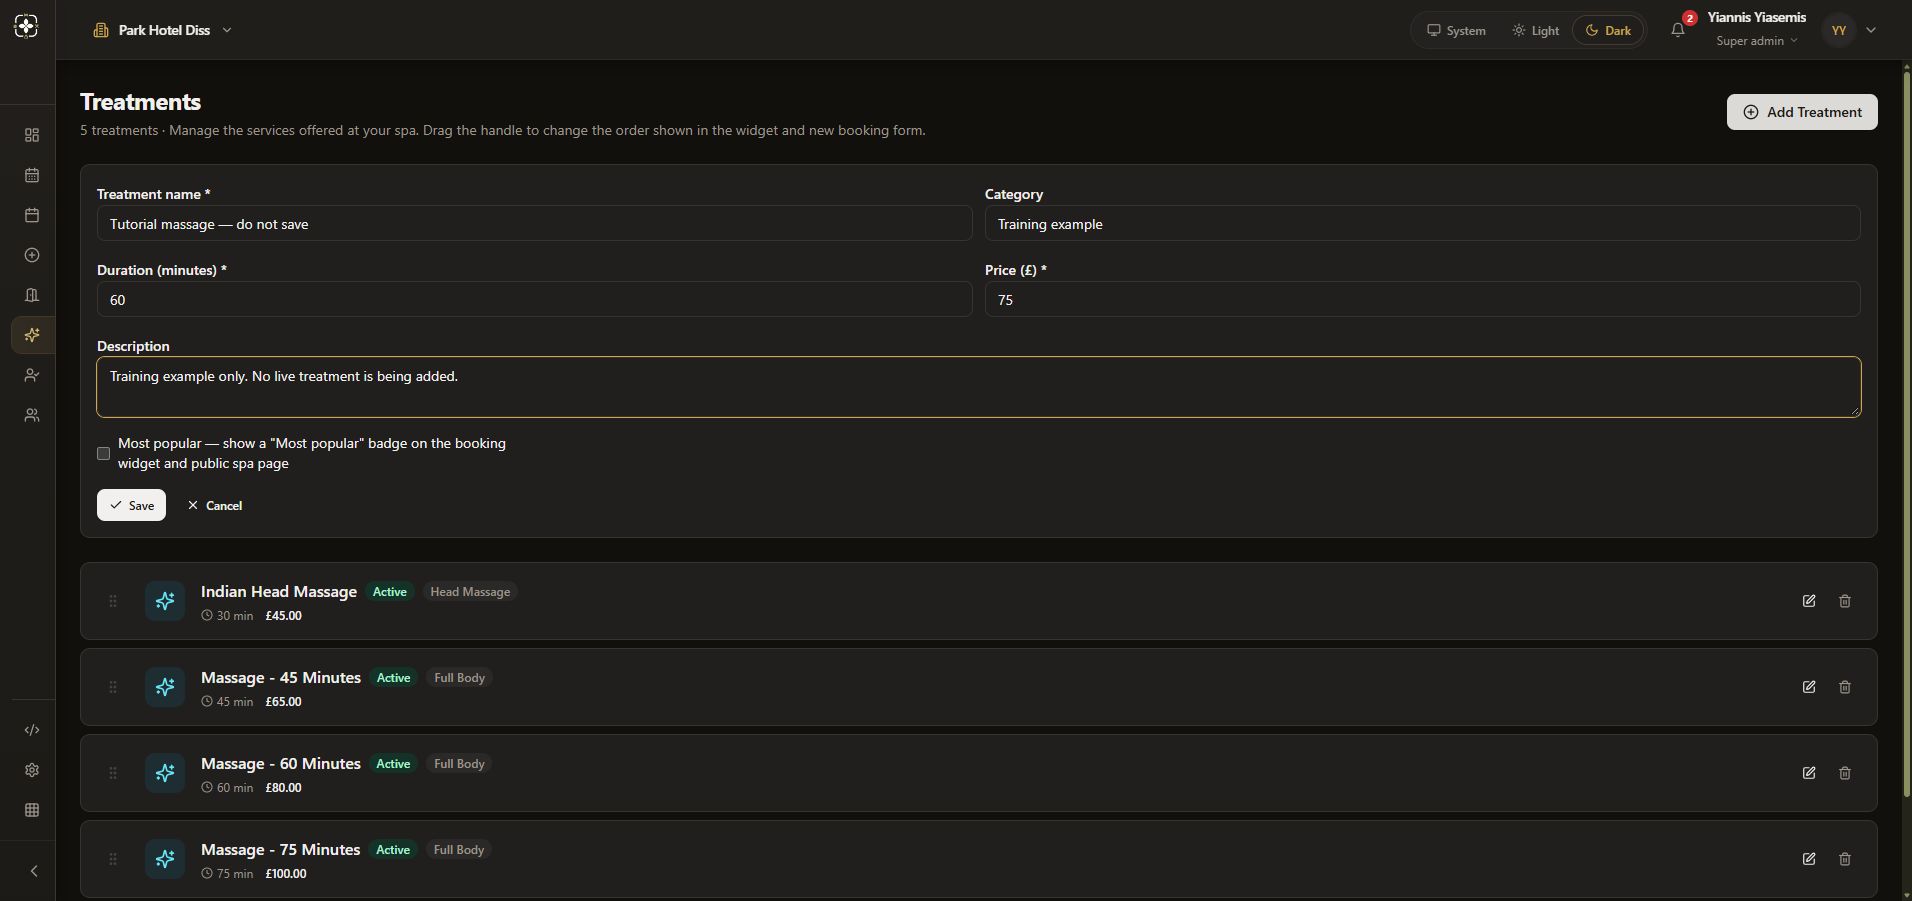
Task: Focus the Treatment name field
Action: [x=534, y=223]
